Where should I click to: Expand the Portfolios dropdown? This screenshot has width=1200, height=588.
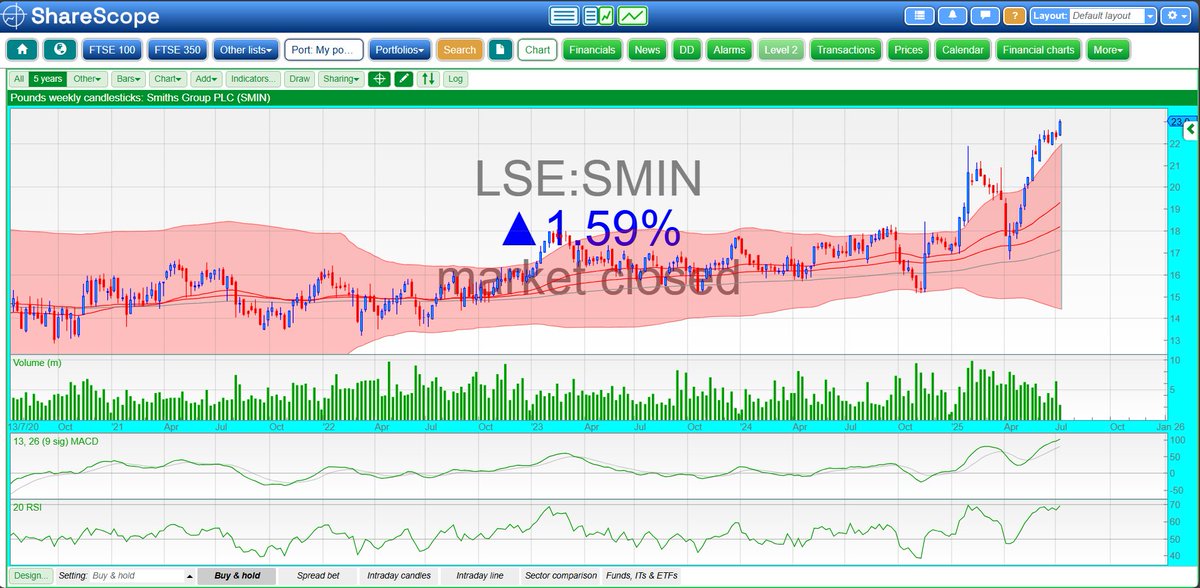399,50
